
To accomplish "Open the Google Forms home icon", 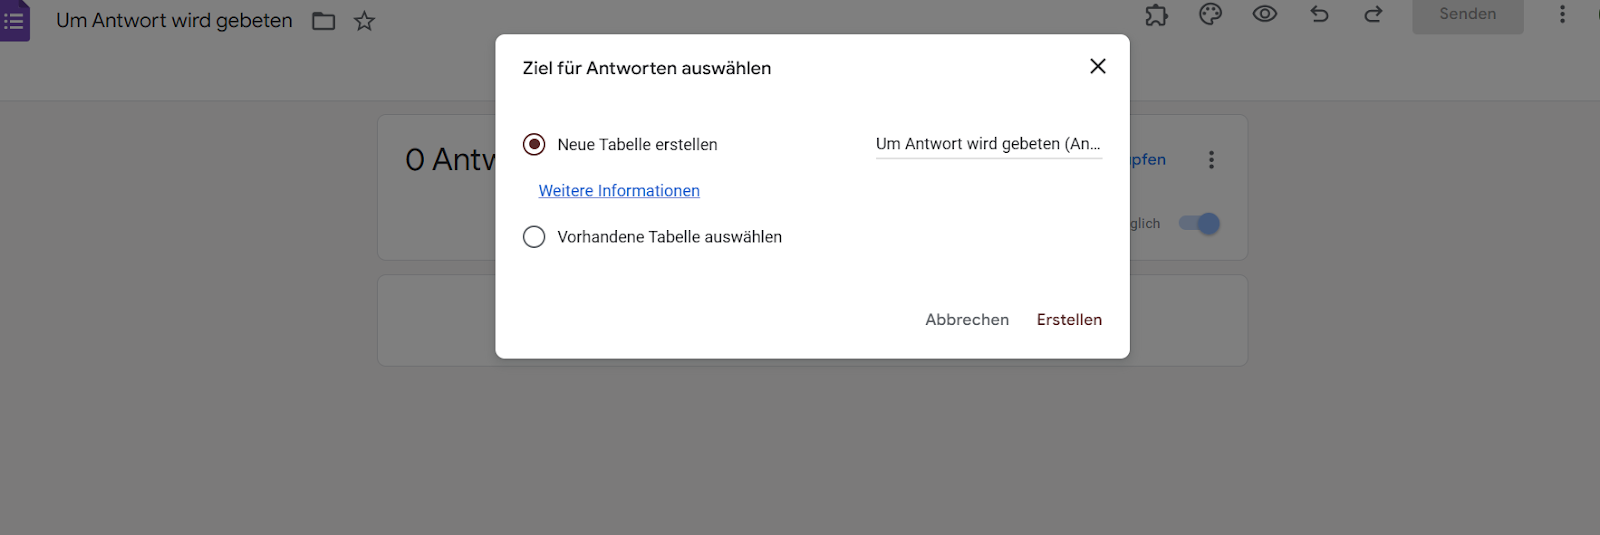I will (x=14, y=20).
